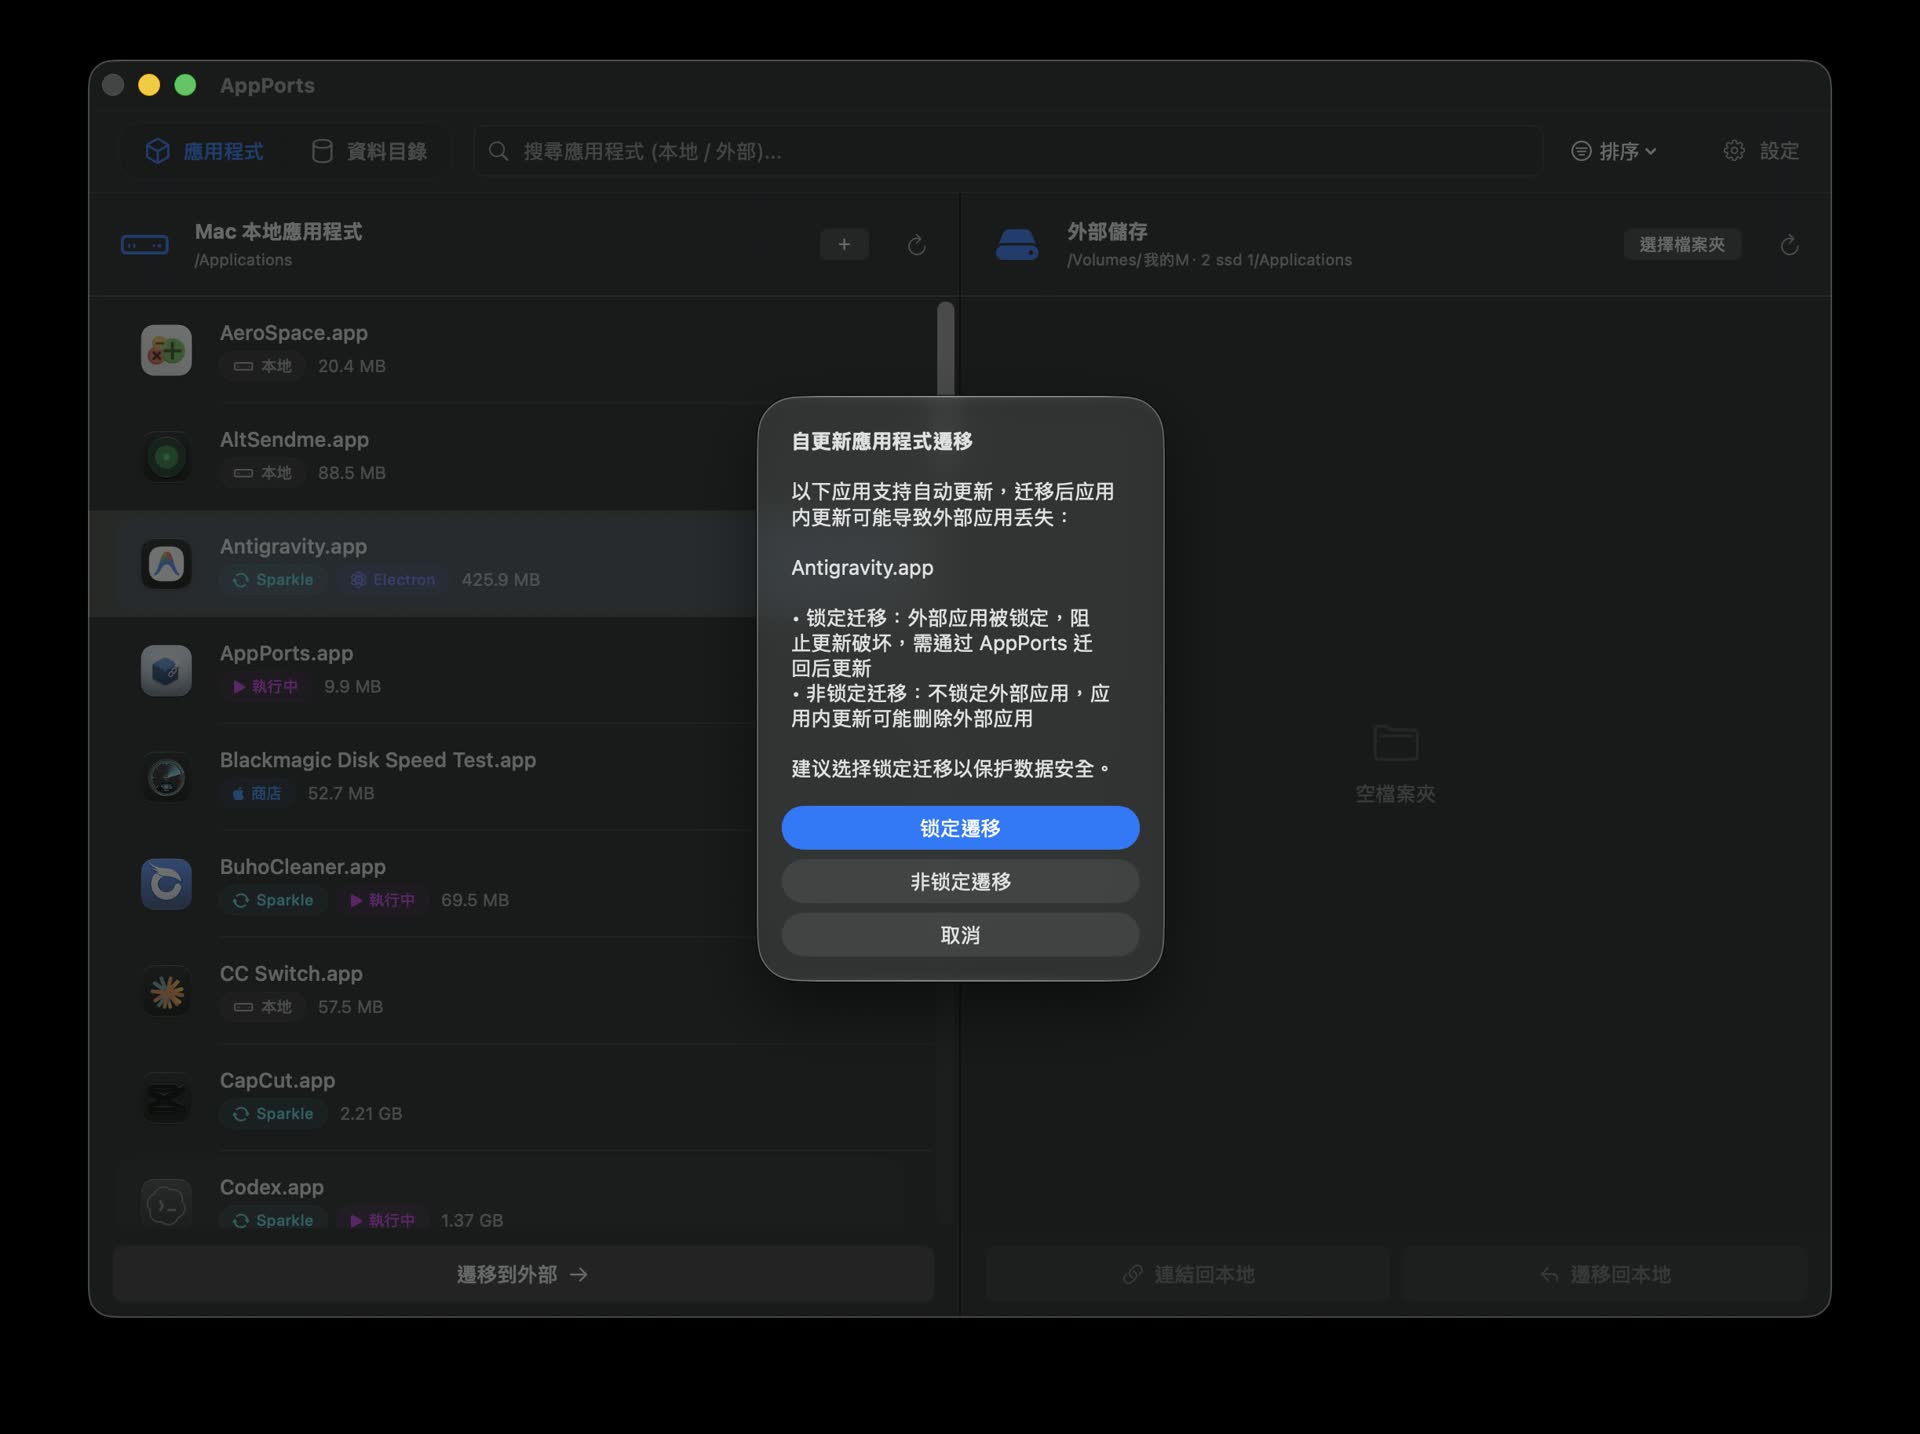Click the 執行中 badge on AppPorts.app

tap(265, 687)
